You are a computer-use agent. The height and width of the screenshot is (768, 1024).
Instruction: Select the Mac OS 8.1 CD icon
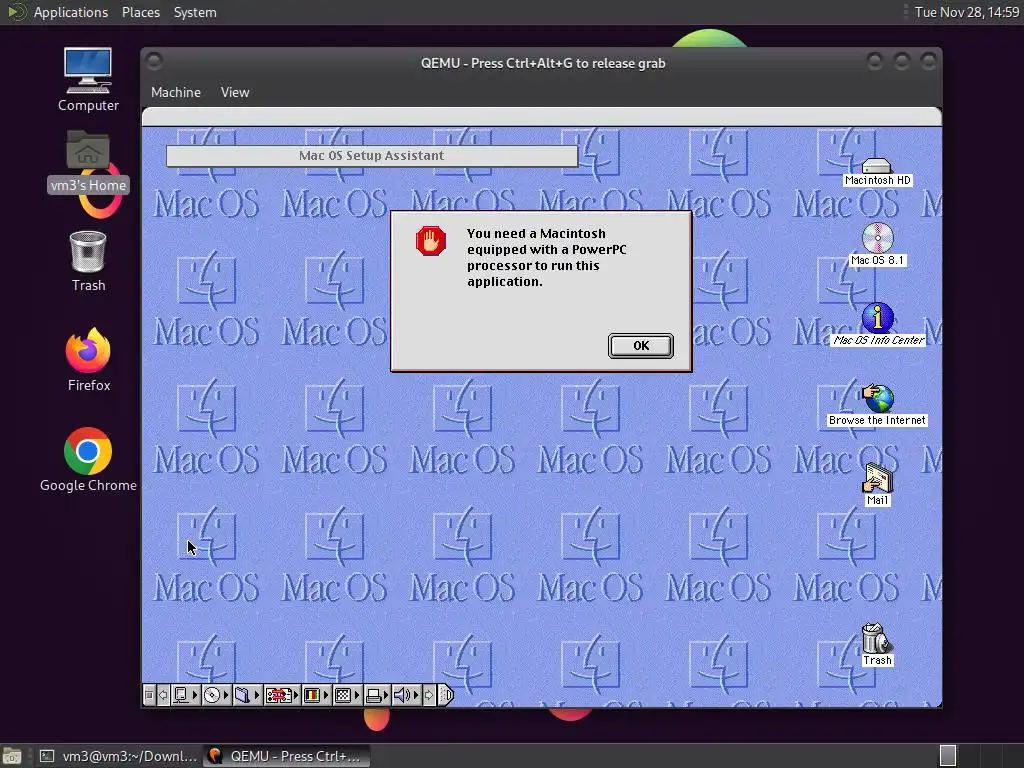point(877,244)
